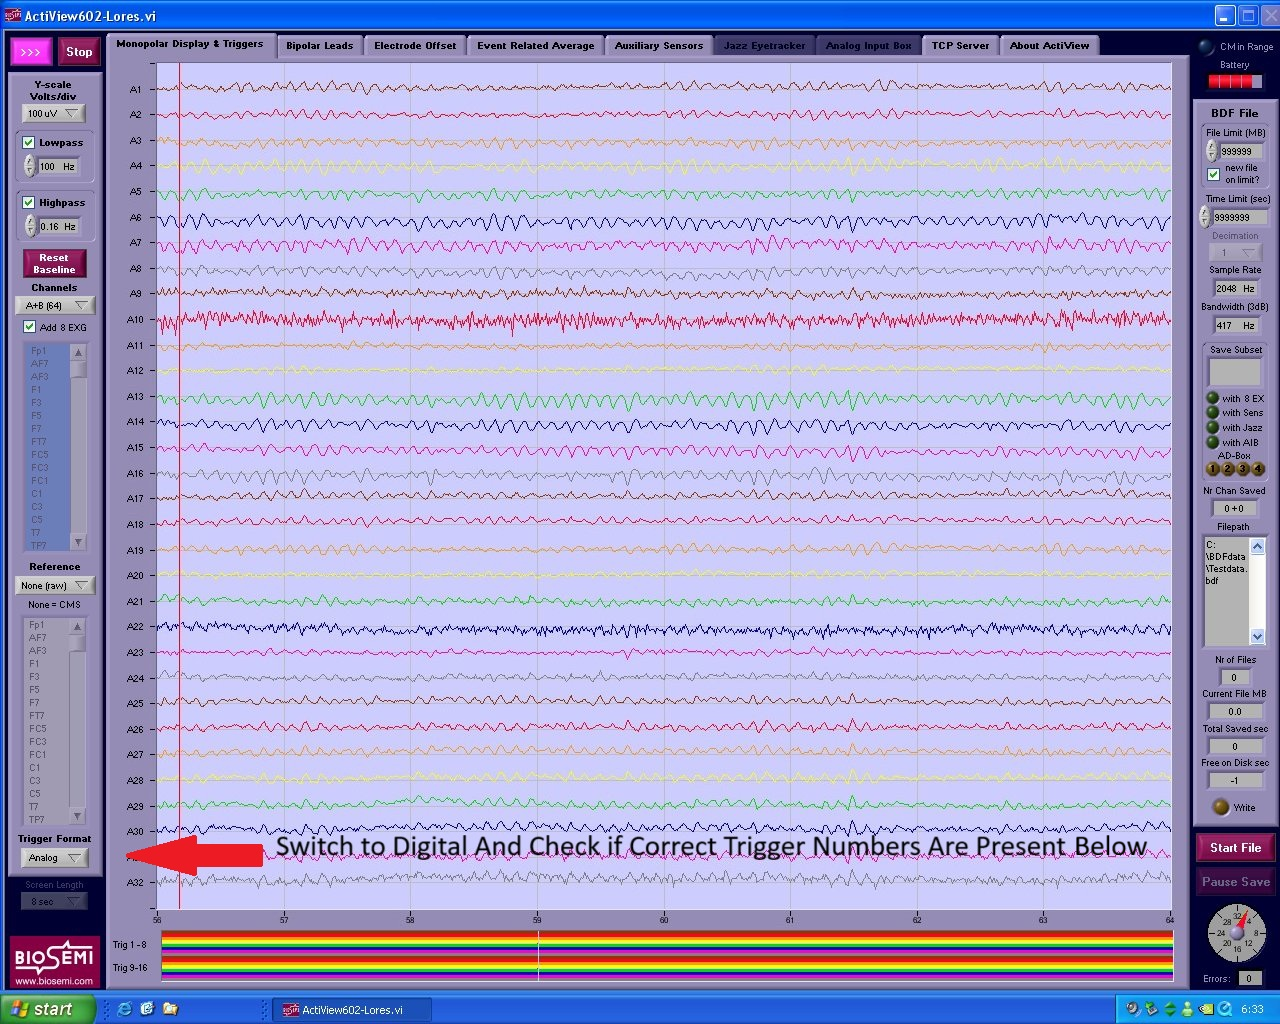Screen dimensions: 1280x1024
Task: Click the round channel dial knob
Action: coord(1237,933)
